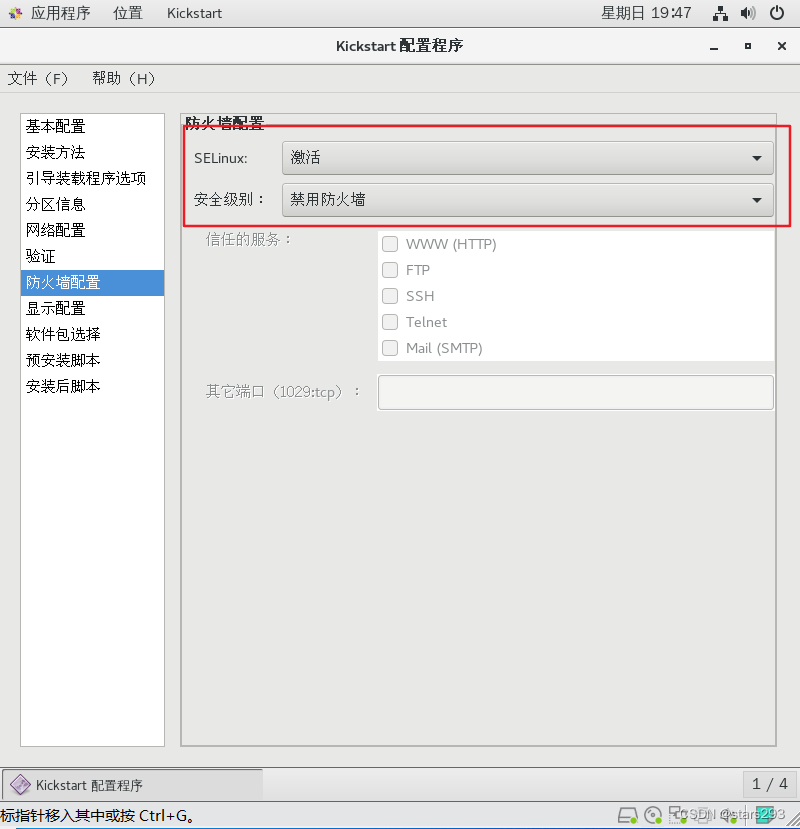
Task: Select 预安装脚本 in the sidebar
Action: point(93,360)
